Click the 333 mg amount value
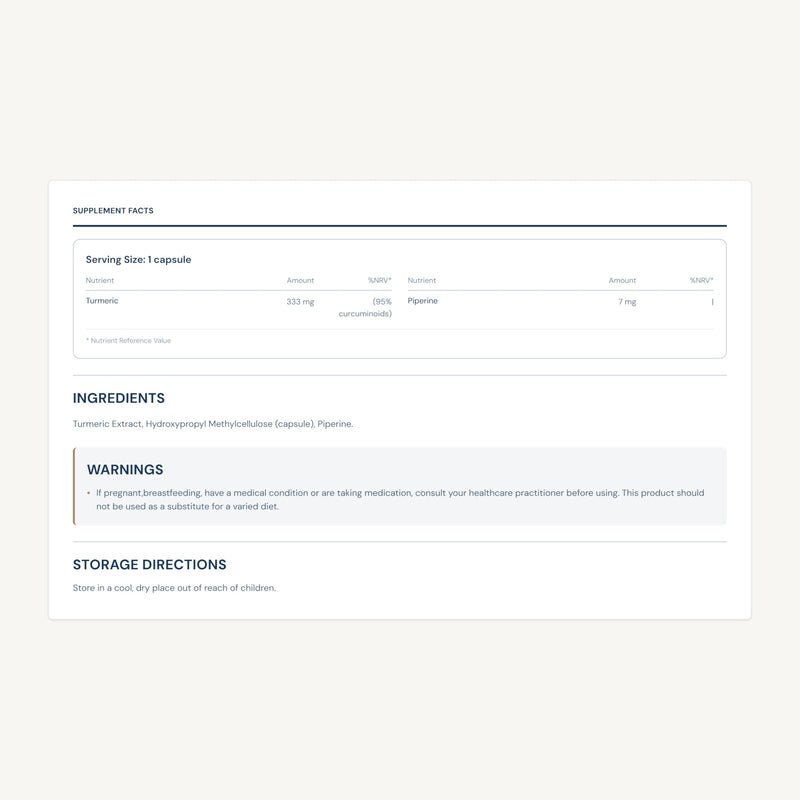This screenshot has height=800, width=800. pos(300,302)
